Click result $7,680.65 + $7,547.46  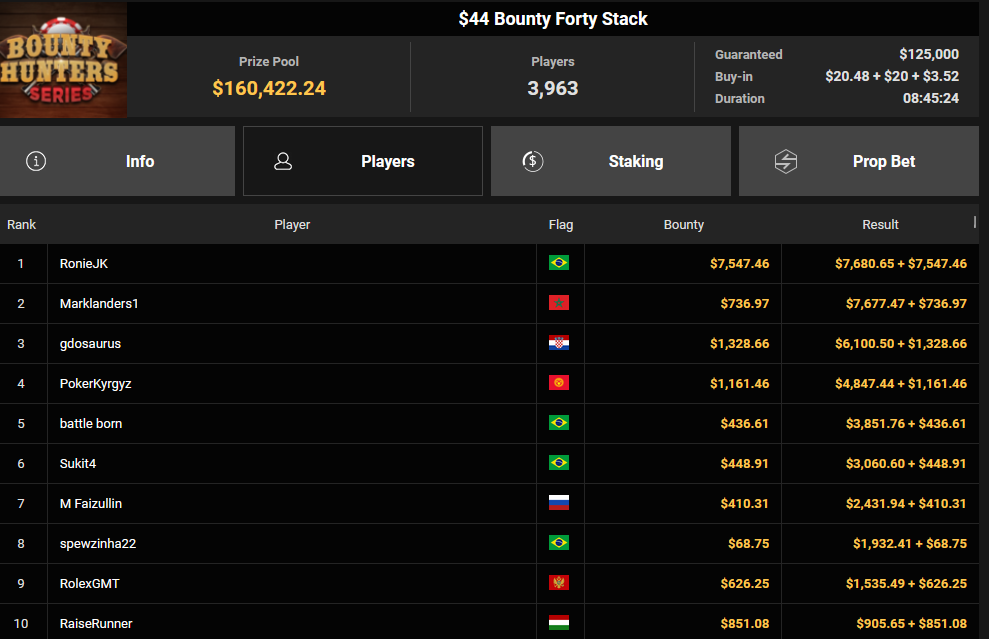tap(901, 264)
